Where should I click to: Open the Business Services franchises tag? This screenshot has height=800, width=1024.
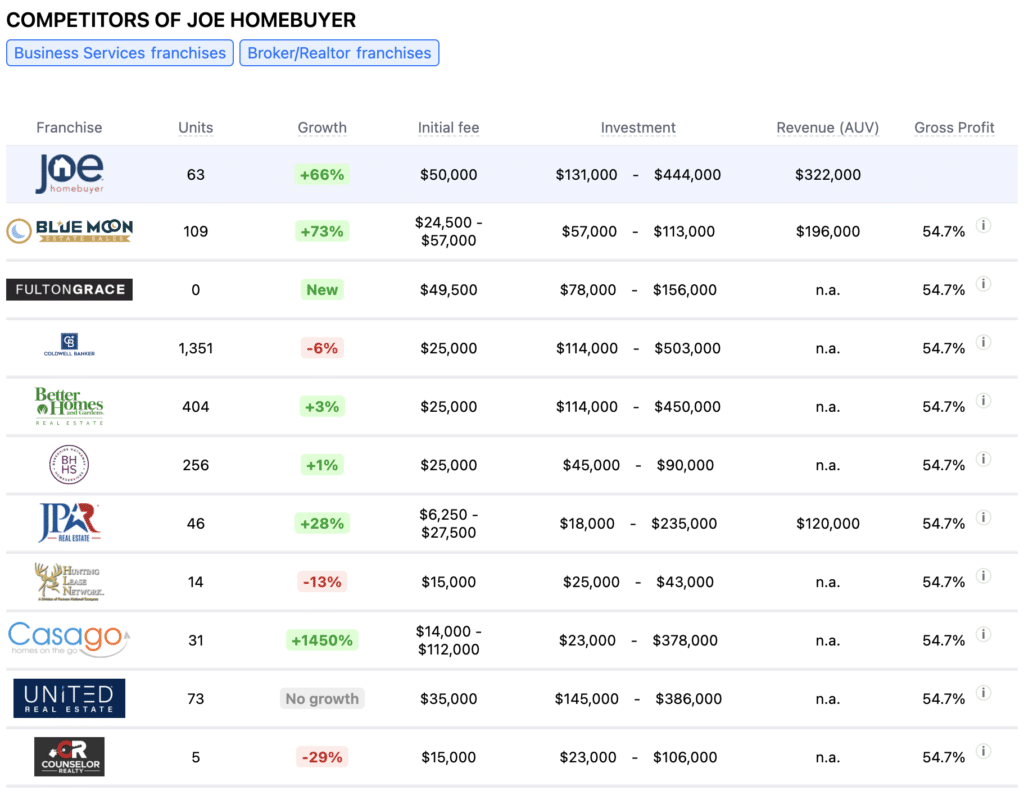tap(120, 53)
